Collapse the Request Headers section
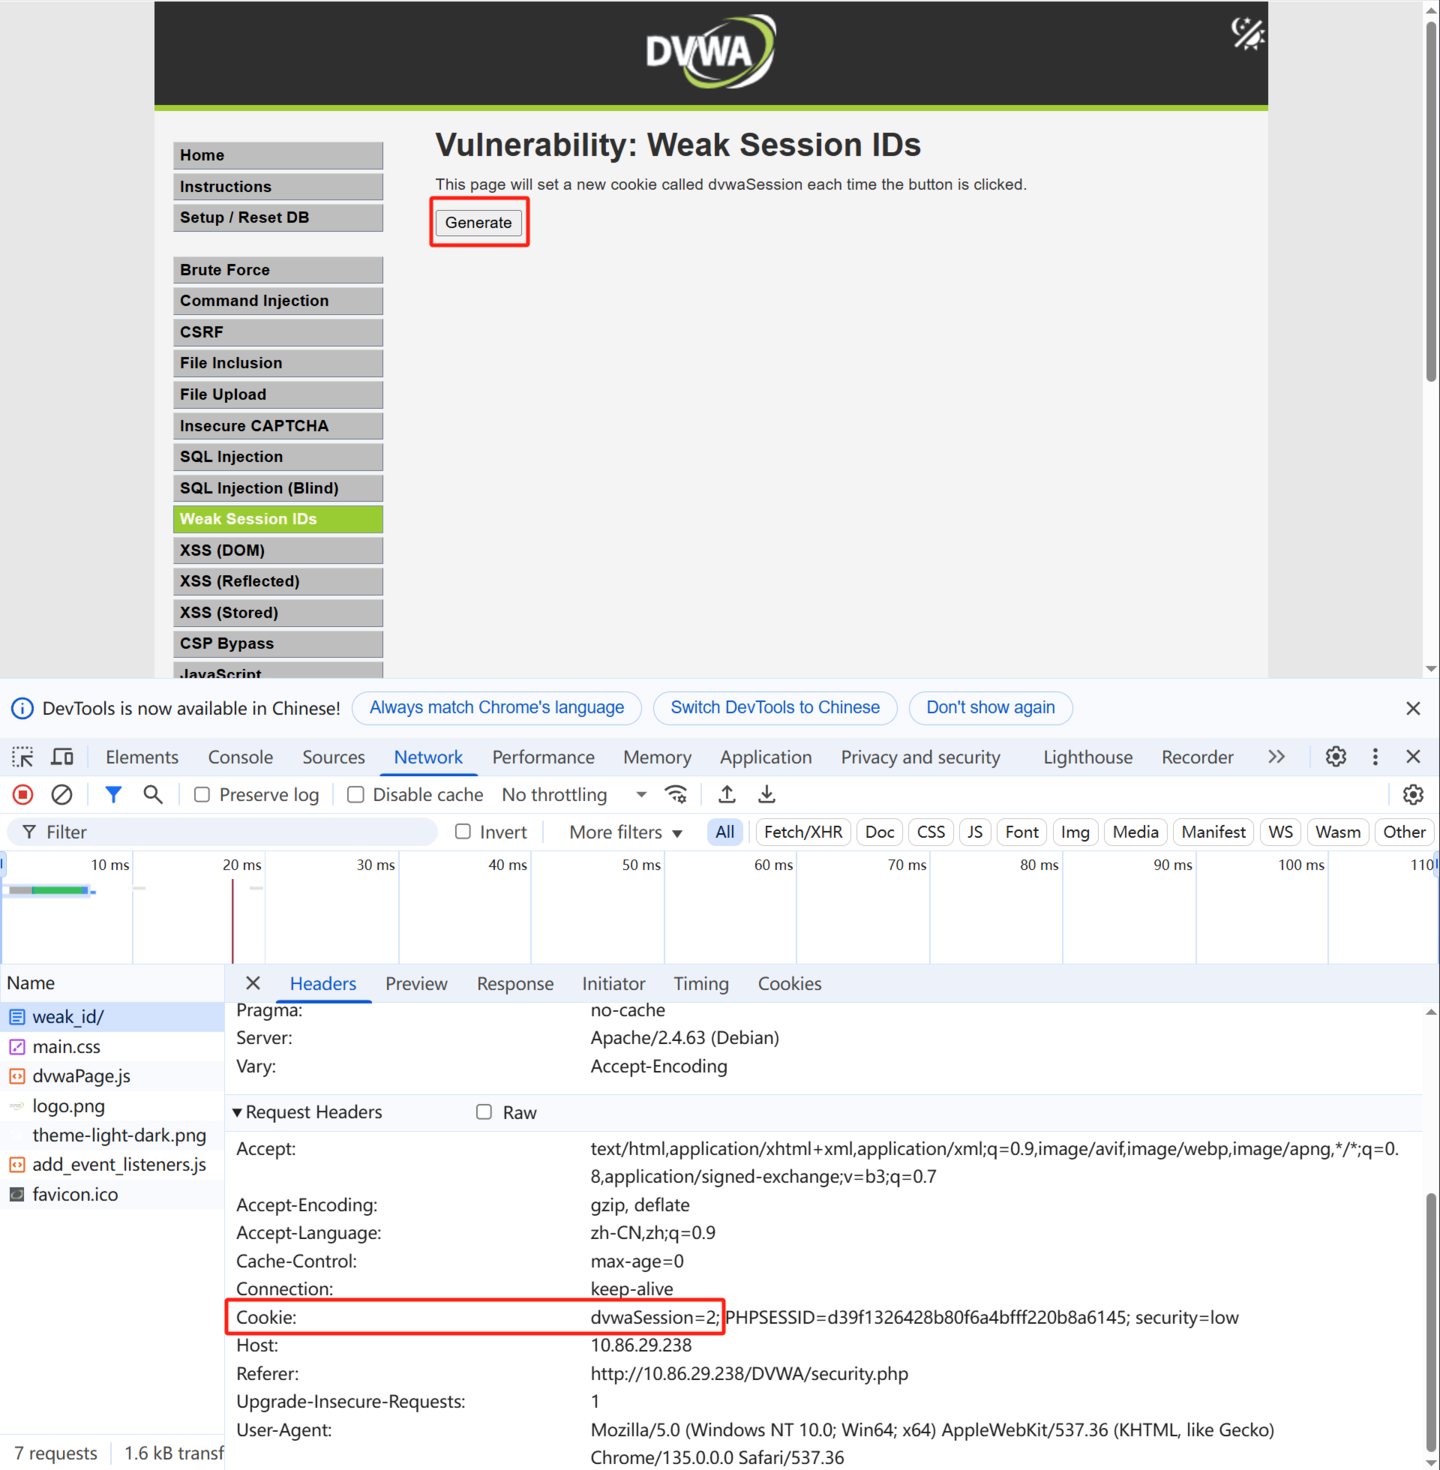Image resolution: width=1440 pixels, height=1470 pixels. 238,1112
